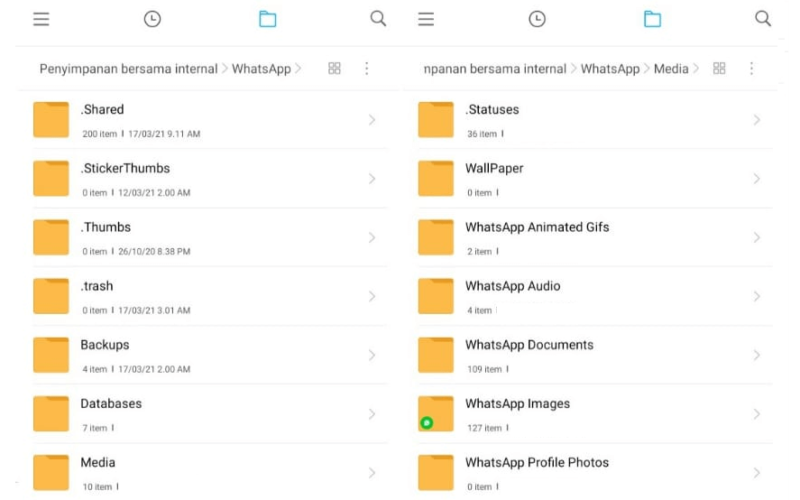Expand .trash row chevron
This screenshot has width=800, height=500.
coord(372,296)
